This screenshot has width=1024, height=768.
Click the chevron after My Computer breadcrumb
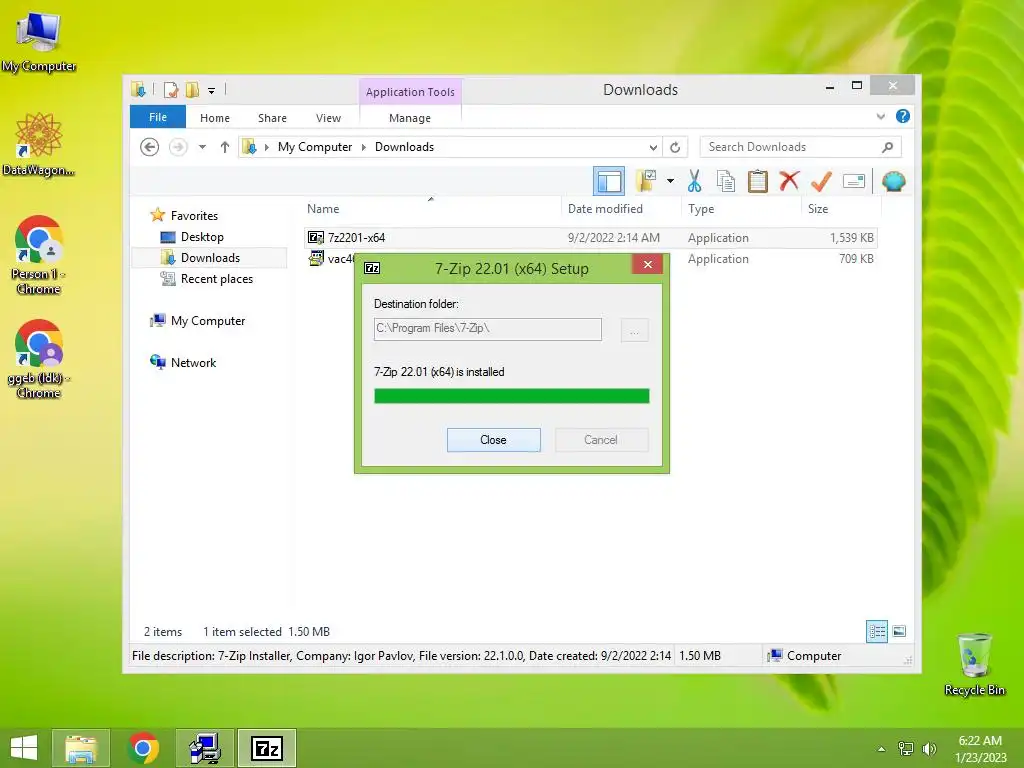coord(364,147)
